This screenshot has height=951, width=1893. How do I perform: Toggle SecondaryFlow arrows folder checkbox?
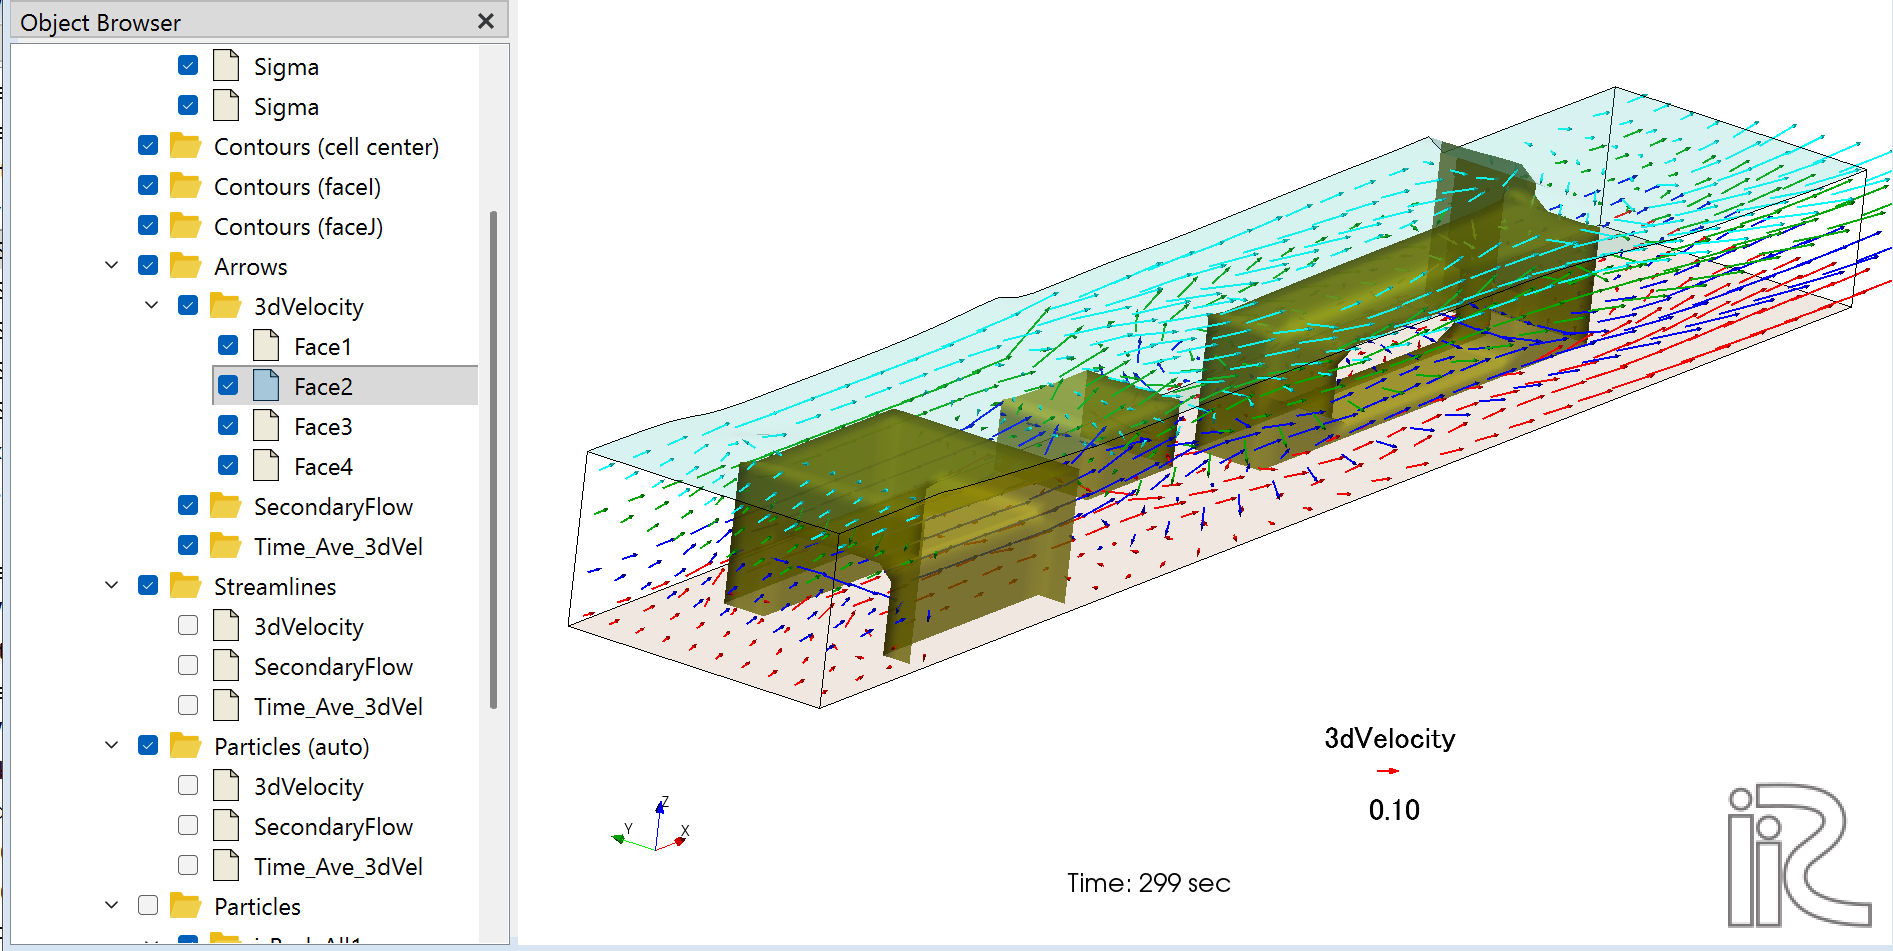click(188, 505)
